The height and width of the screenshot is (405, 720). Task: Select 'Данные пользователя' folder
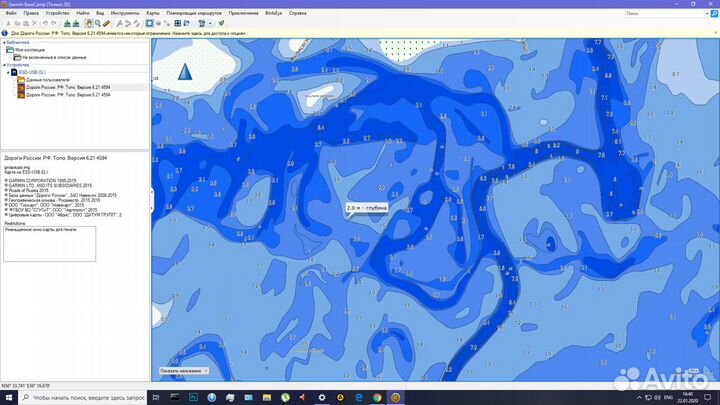[x=48, y=80]
